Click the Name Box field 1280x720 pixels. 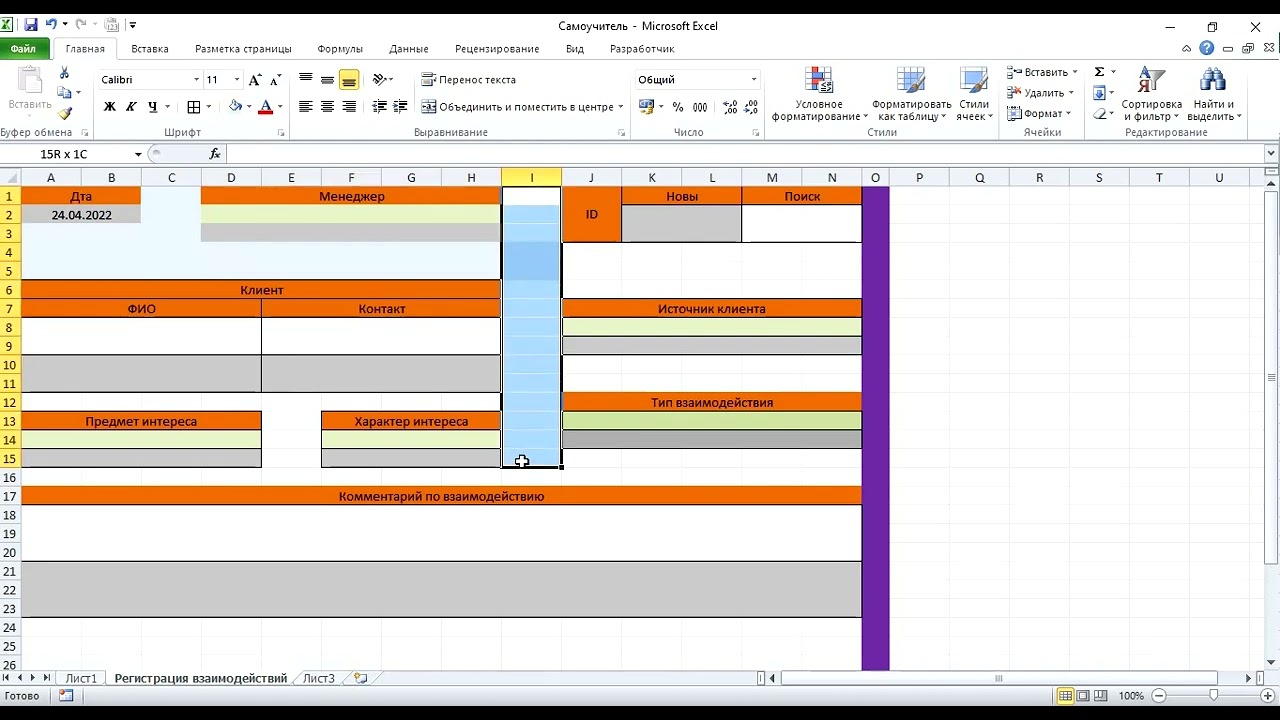pyautogui.click(x=70, y=154)
